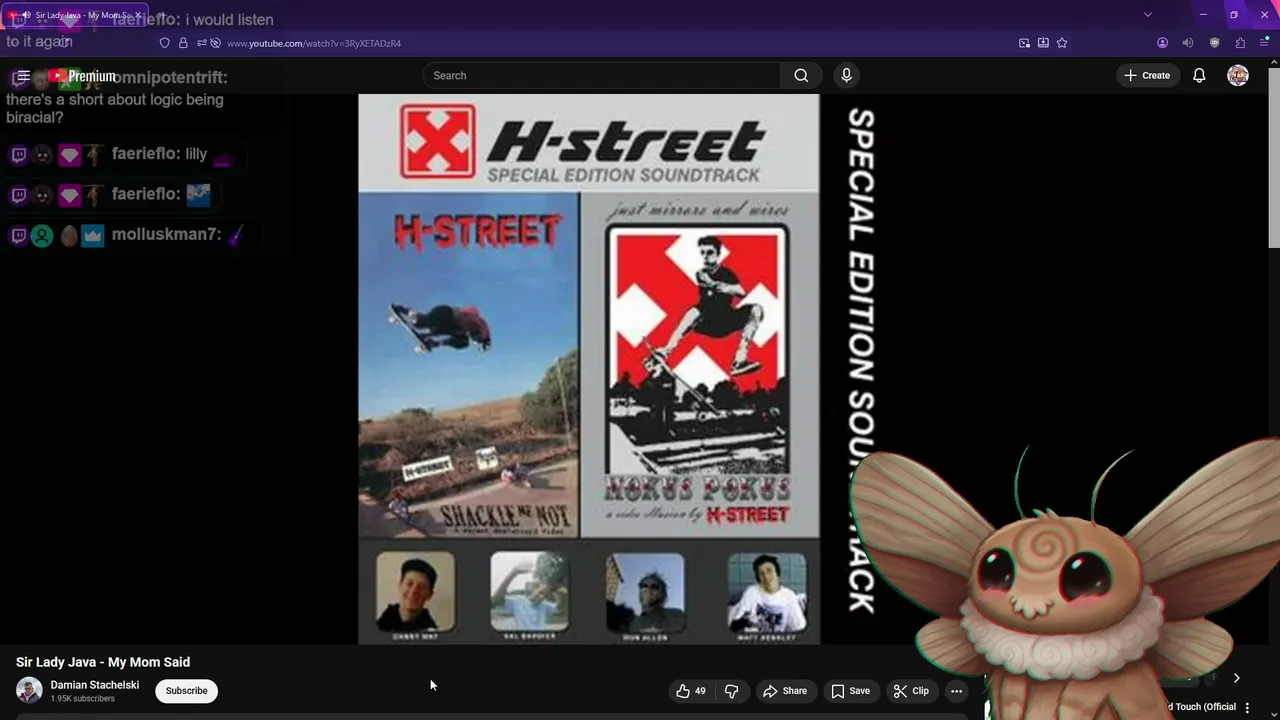The width and height of the screenshot is (1280, 720).
Task: Click the install/download icon in address bar
Action: coord(1043,43)
